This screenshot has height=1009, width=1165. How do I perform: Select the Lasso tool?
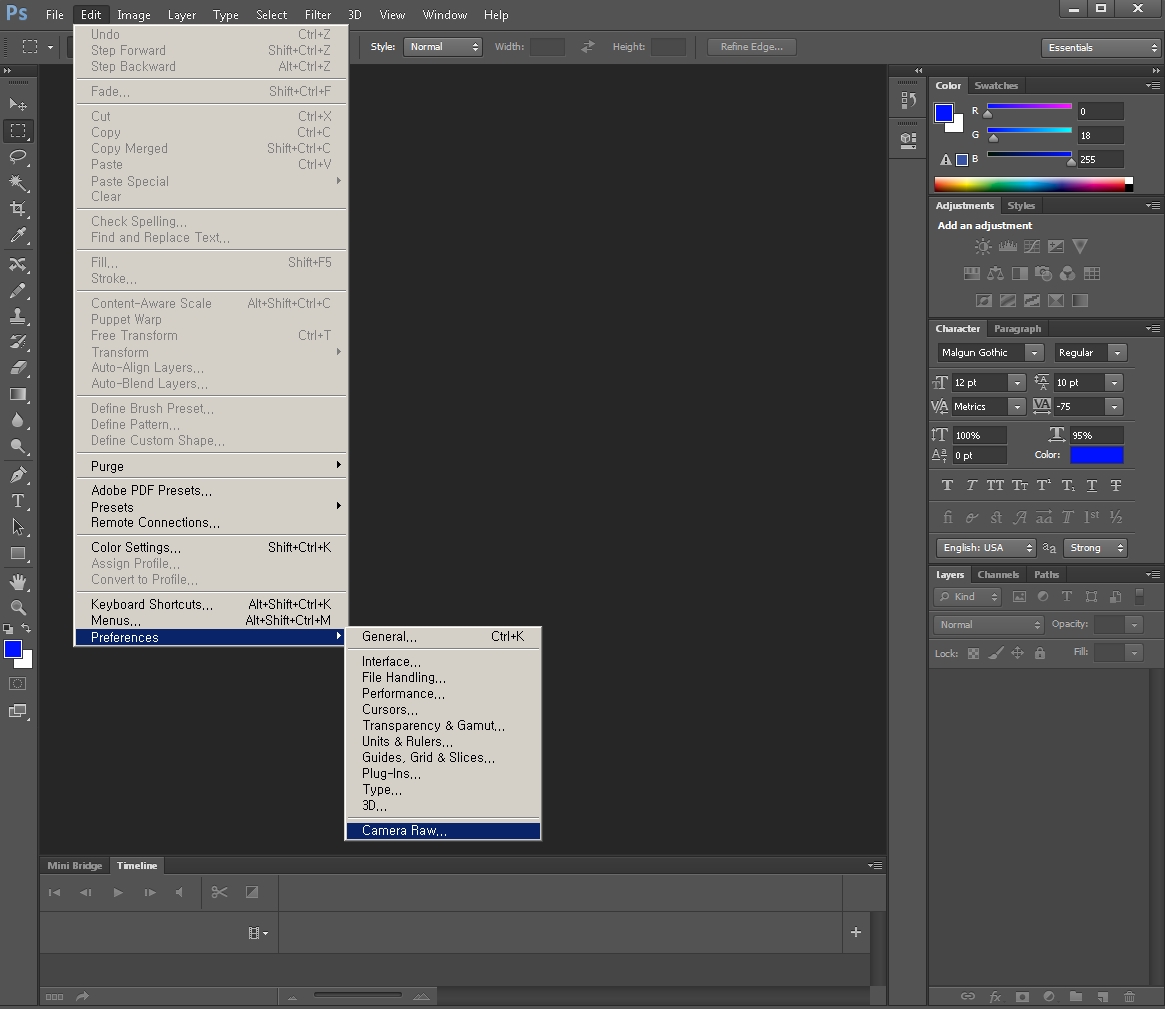(x=18, y=157)
